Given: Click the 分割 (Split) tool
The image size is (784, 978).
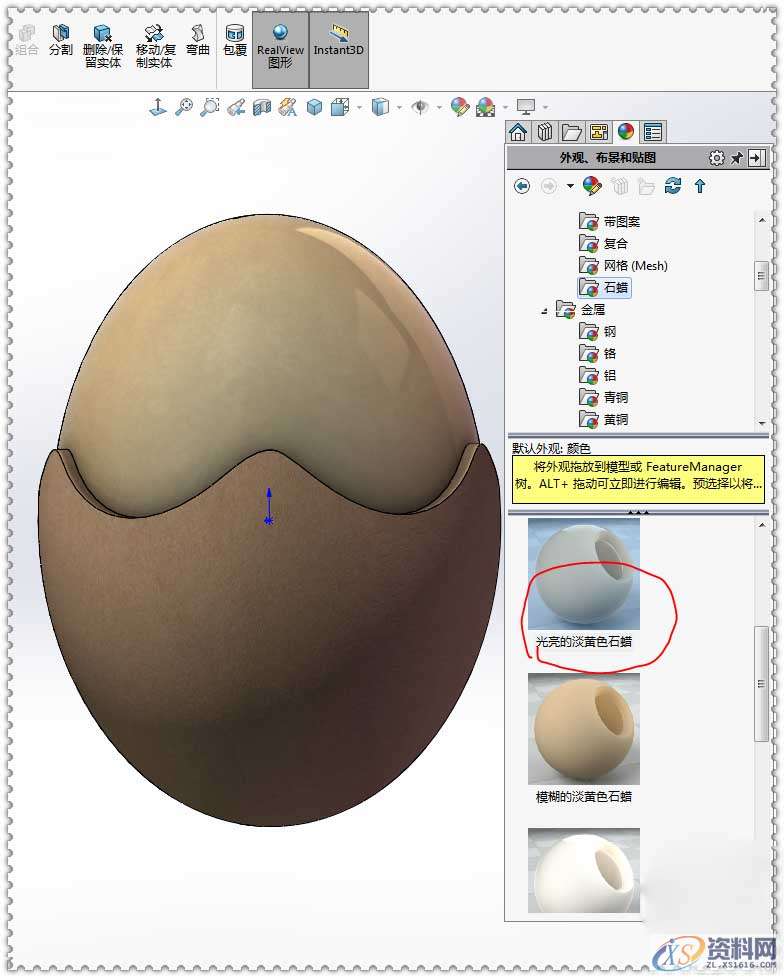Looking at the screenshot, I should [x=60, y=39].
